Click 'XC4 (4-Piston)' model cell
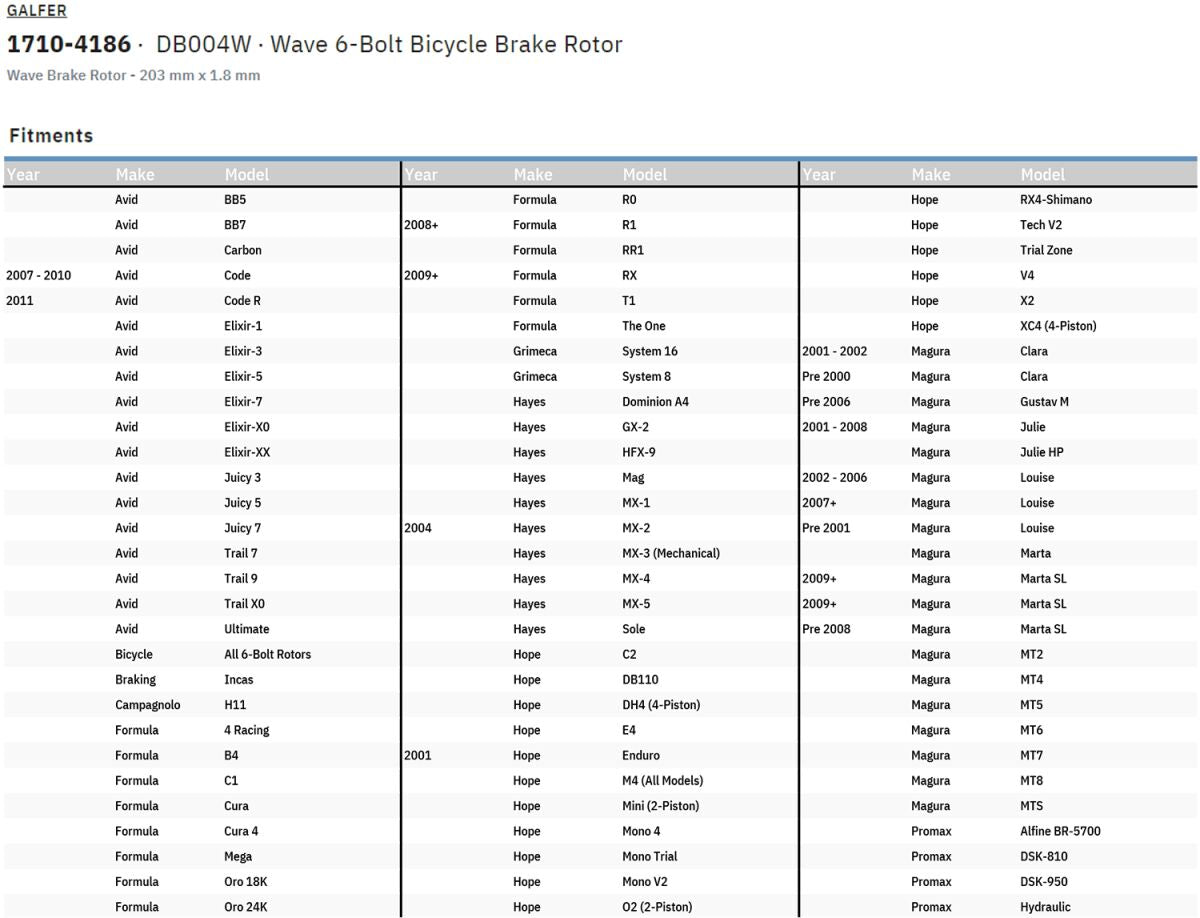 tap(1058, 326)
